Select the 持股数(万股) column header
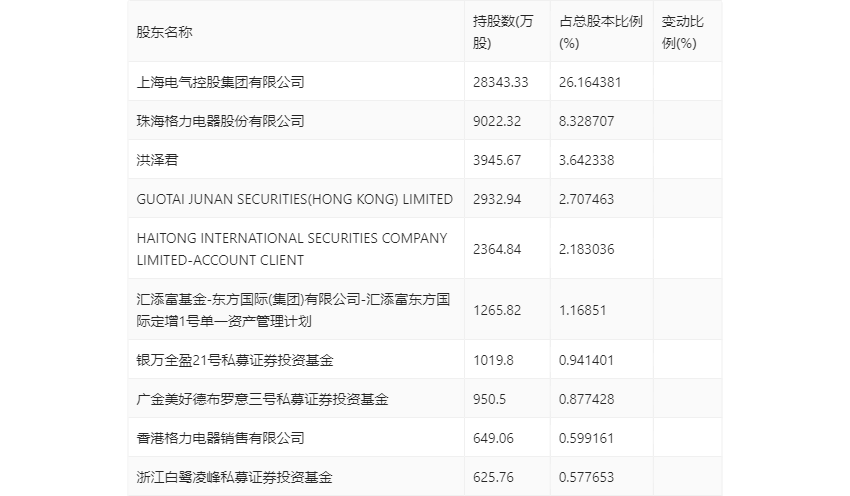This screenshot has height=496, width=850. (503, 33)
